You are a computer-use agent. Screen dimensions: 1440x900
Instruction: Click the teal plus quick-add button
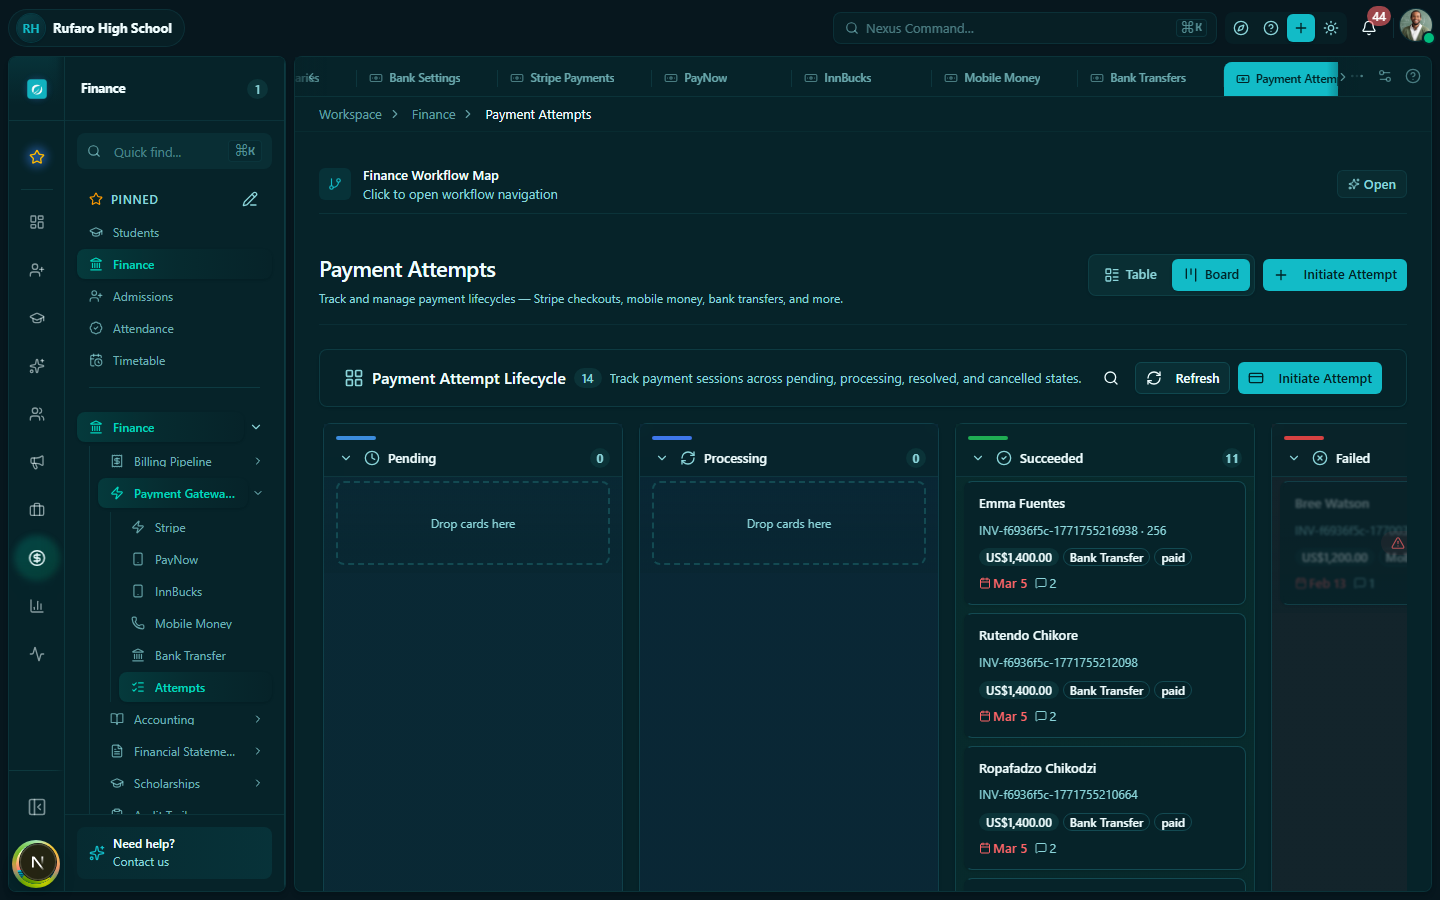click(x=1301, y=28)
